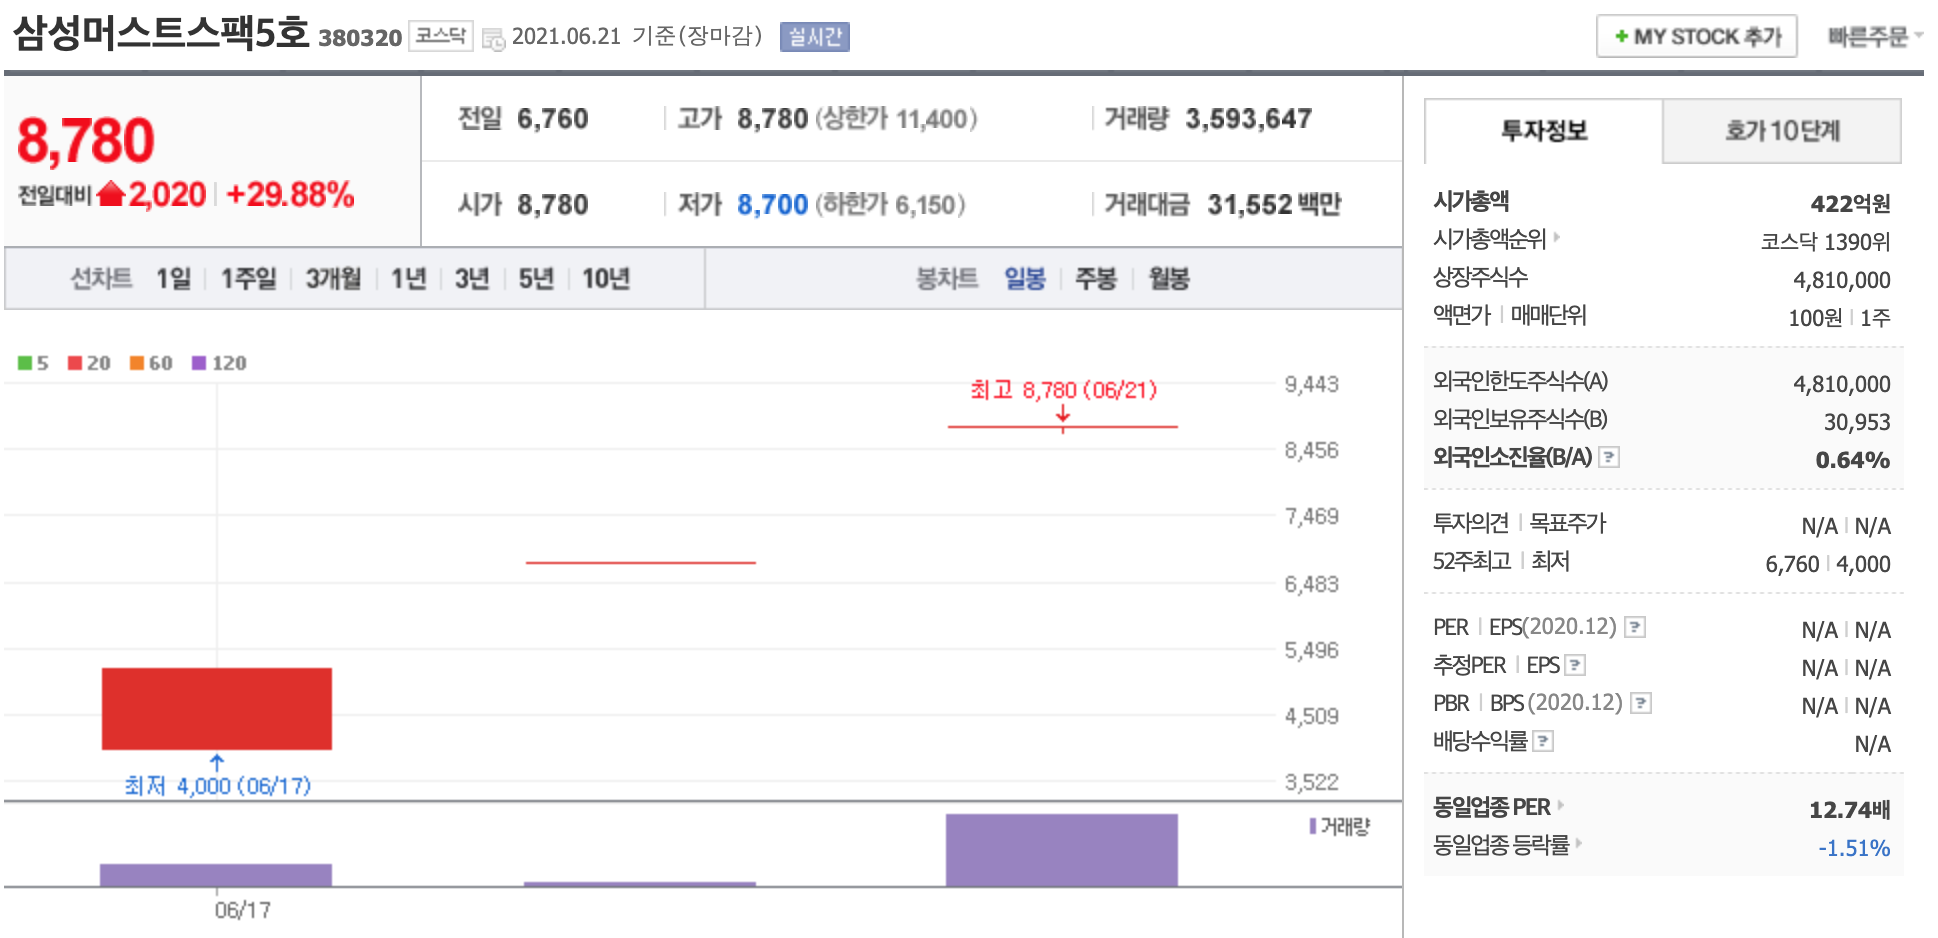Select the 10년 line chart period
Image resolution: width=1938 pixels, height=938 pixels.
(x=606, y=278)
